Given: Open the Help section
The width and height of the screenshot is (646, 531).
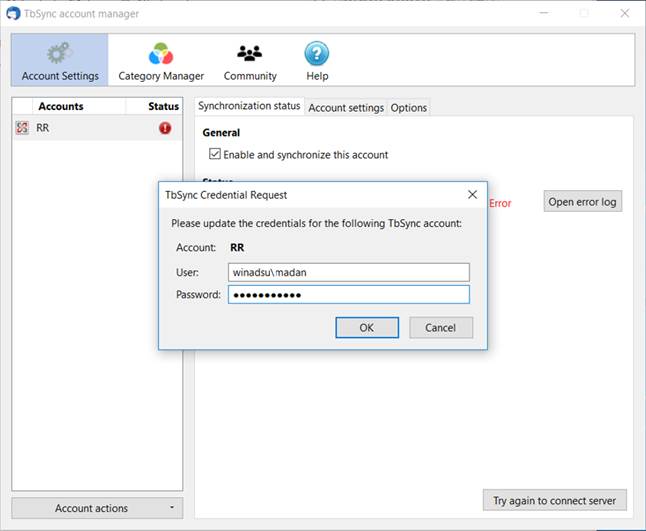Looking at the screenshot, I should pos(317,61).
